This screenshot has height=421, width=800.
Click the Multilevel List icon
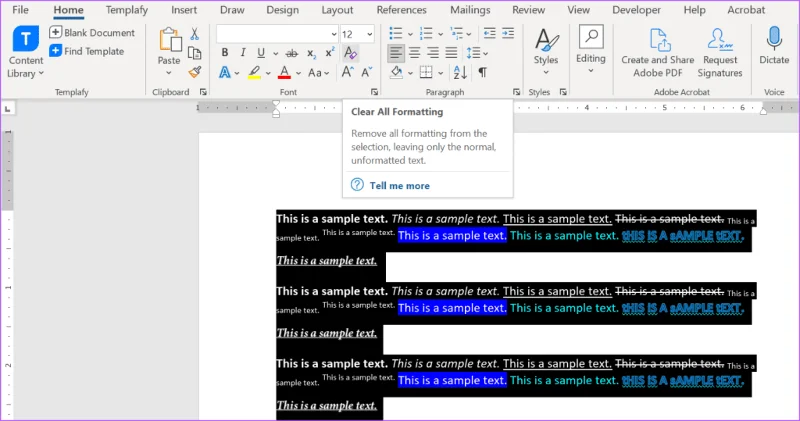[x=457, y=34]
